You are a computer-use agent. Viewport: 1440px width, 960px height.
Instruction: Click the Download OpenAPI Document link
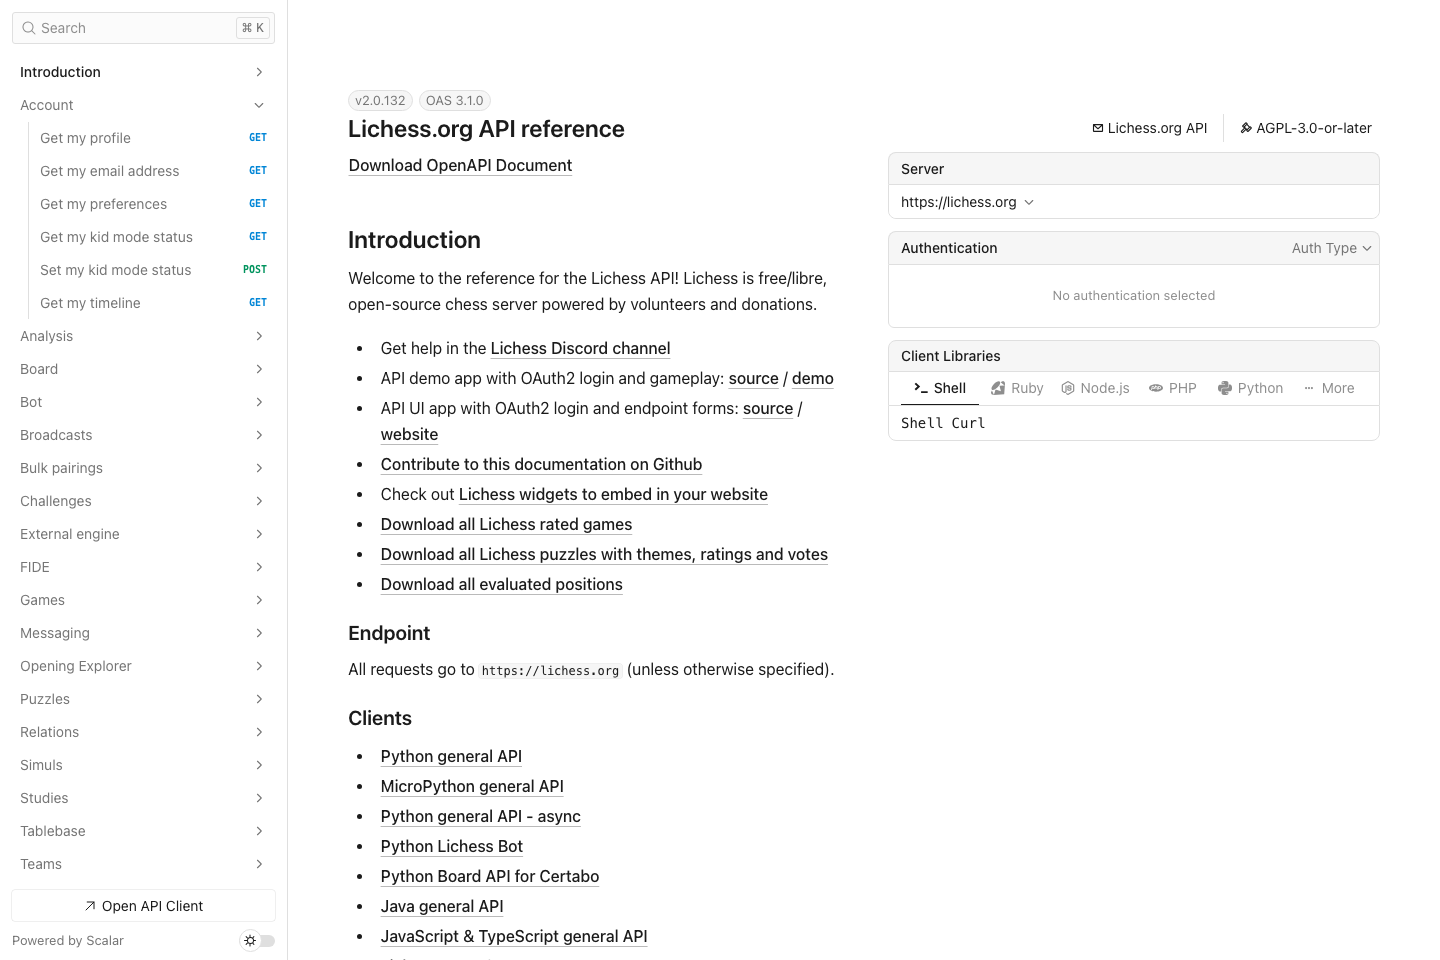[460, 165]
